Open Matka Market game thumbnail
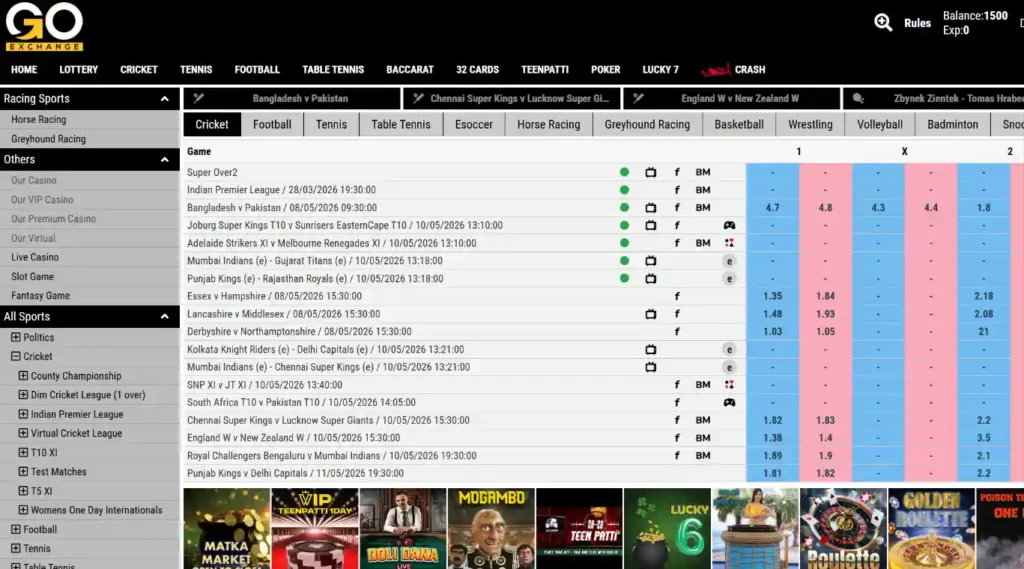This screenshot has width=1024, height=569. 227,528
